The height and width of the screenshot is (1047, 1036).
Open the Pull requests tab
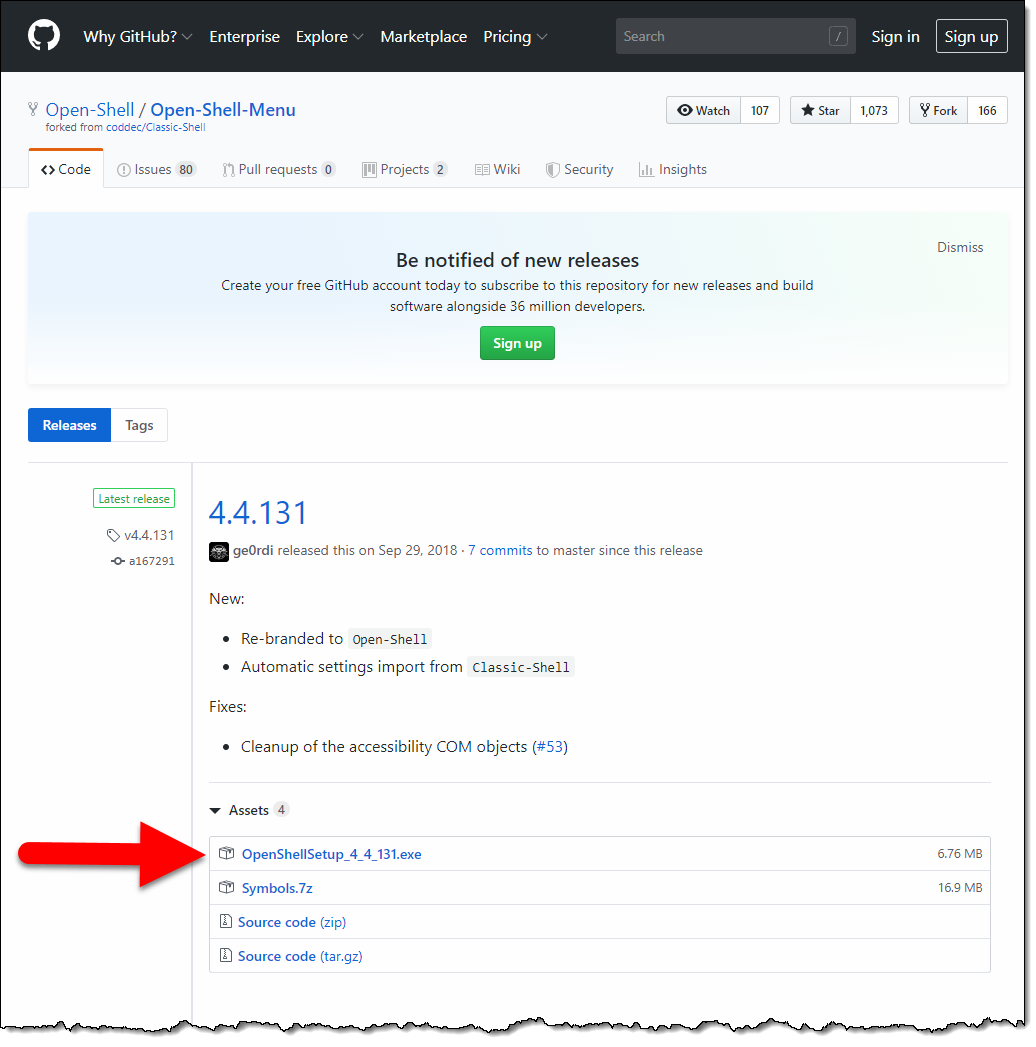point(278,170)
